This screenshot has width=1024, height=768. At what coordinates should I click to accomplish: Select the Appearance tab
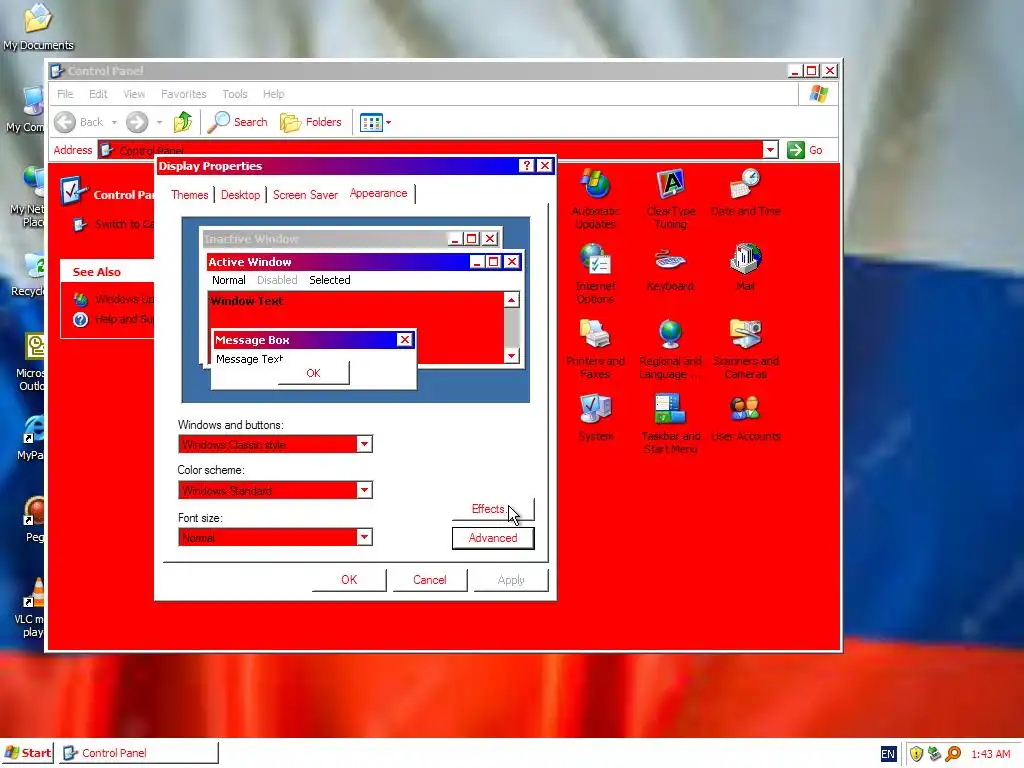click(379, 193)
